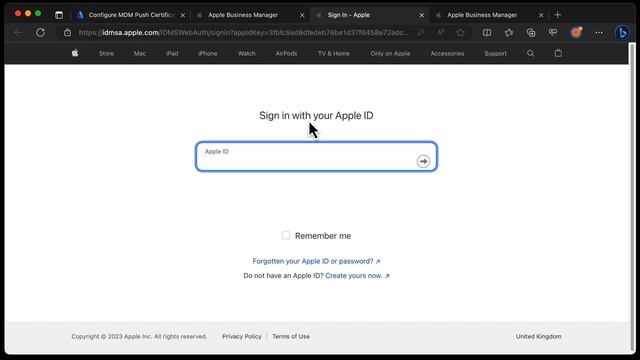Open the iPad menu item
640x360 pixels.
[x=172, y=53]
